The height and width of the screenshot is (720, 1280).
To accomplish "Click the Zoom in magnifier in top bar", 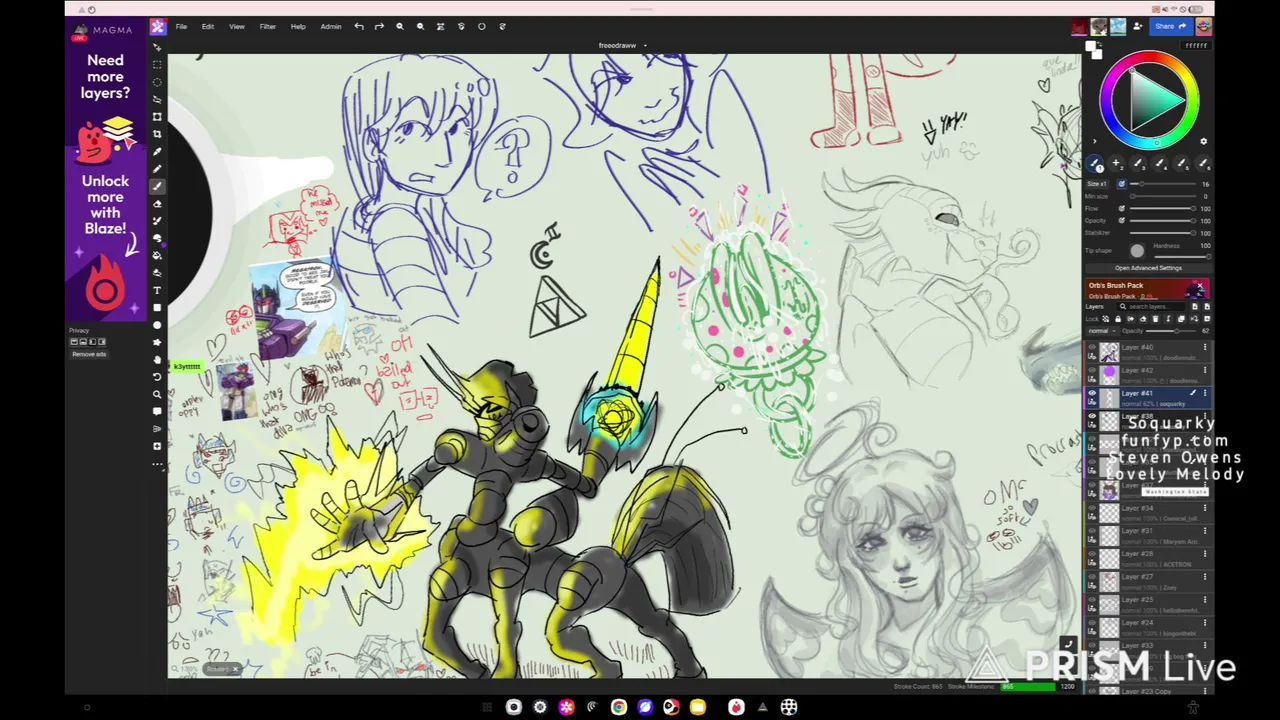I will (400, 26).
